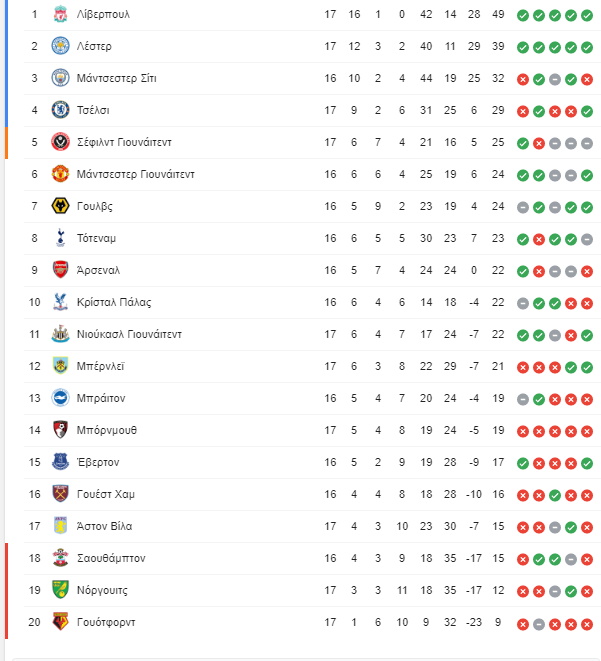Click the Μπράιτον club crest

tap(60, 398)
